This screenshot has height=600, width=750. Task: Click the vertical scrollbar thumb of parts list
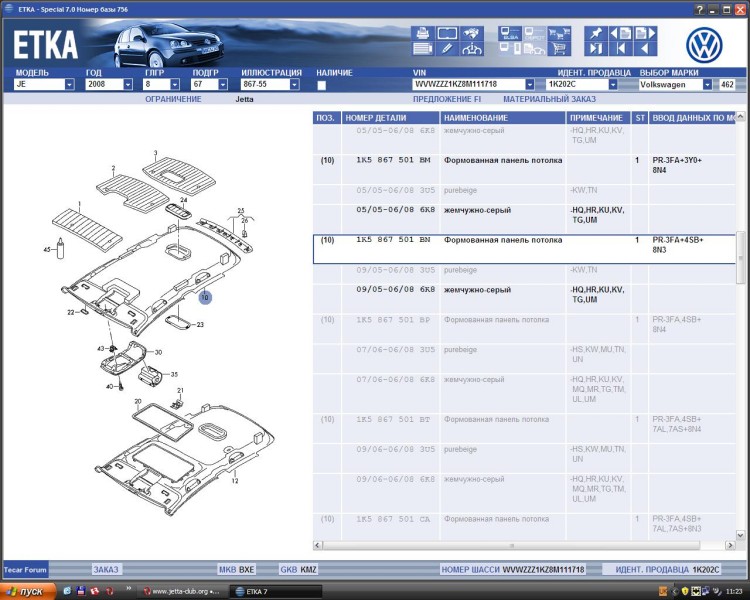[x=740, y=258]
